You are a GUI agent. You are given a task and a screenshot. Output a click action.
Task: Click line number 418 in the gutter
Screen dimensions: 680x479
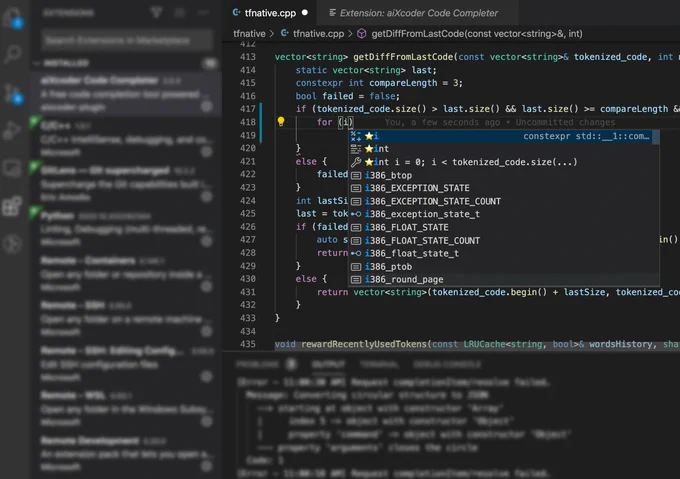248,122
